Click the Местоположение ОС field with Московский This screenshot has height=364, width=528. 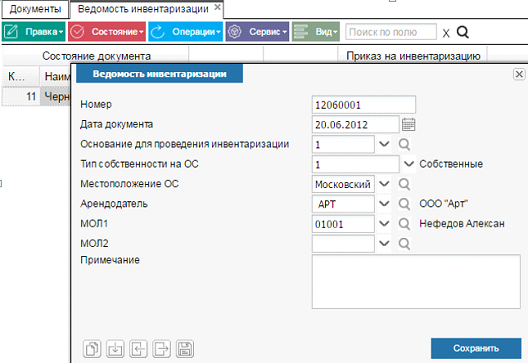(343, 184)
